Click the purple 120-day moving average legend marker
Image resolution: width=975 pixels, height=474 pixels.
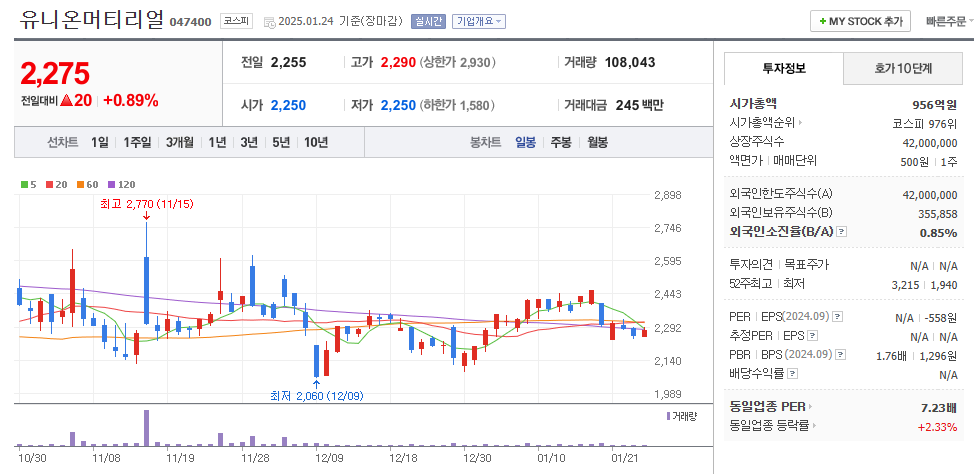(x=111, y=185)
